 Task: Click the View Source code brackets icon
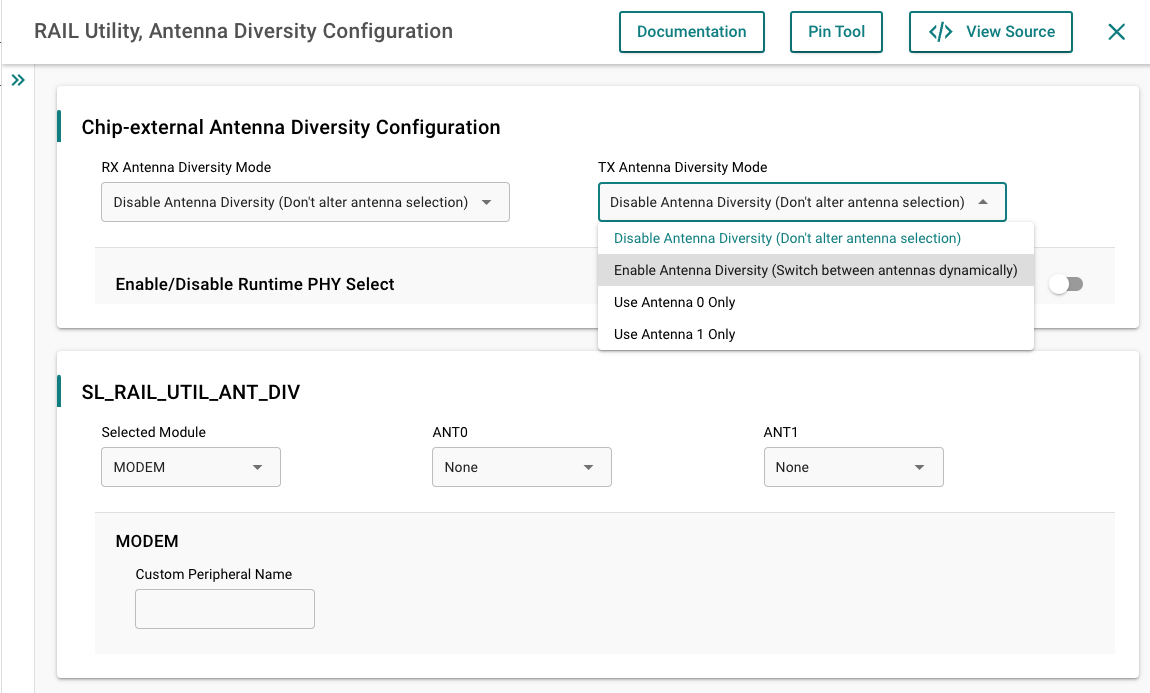(940, 32)
